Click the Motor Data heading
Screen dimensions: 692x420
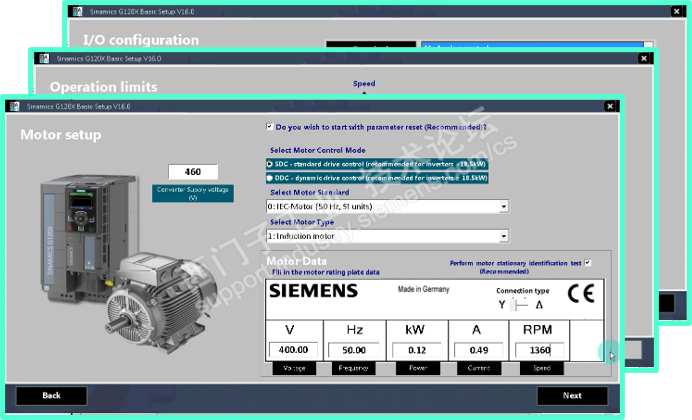297,261
